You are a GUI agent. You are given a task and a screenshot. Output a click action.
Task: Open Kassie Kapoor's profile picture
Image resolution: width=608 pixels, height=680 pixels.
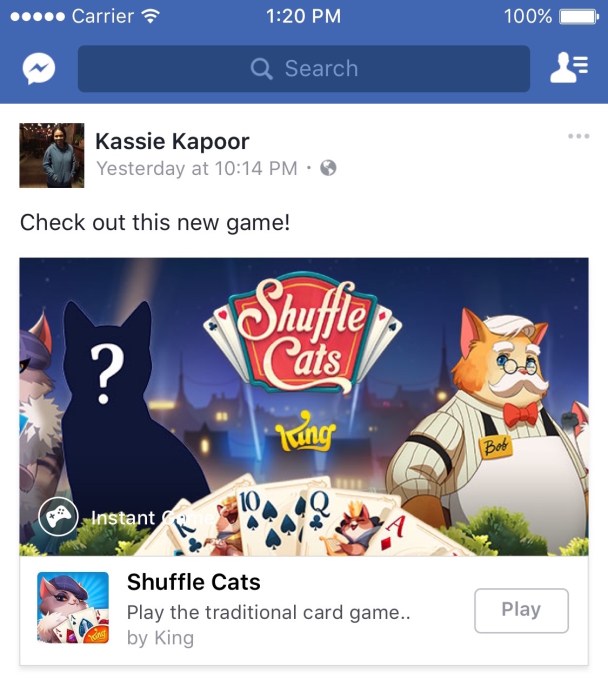coord(52,155)
